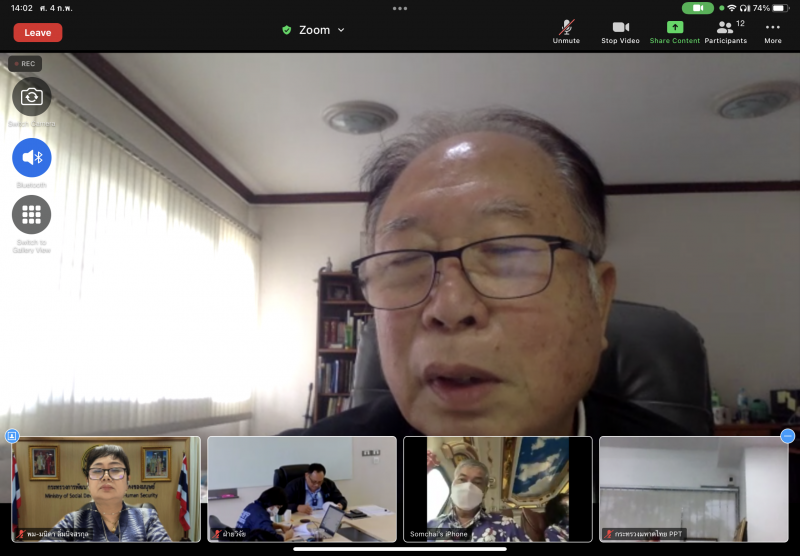Select the กระทรวงมหาดไทย PPT participant thumbnail
This screenshot has height=556, width=800.
click(694, 489)
